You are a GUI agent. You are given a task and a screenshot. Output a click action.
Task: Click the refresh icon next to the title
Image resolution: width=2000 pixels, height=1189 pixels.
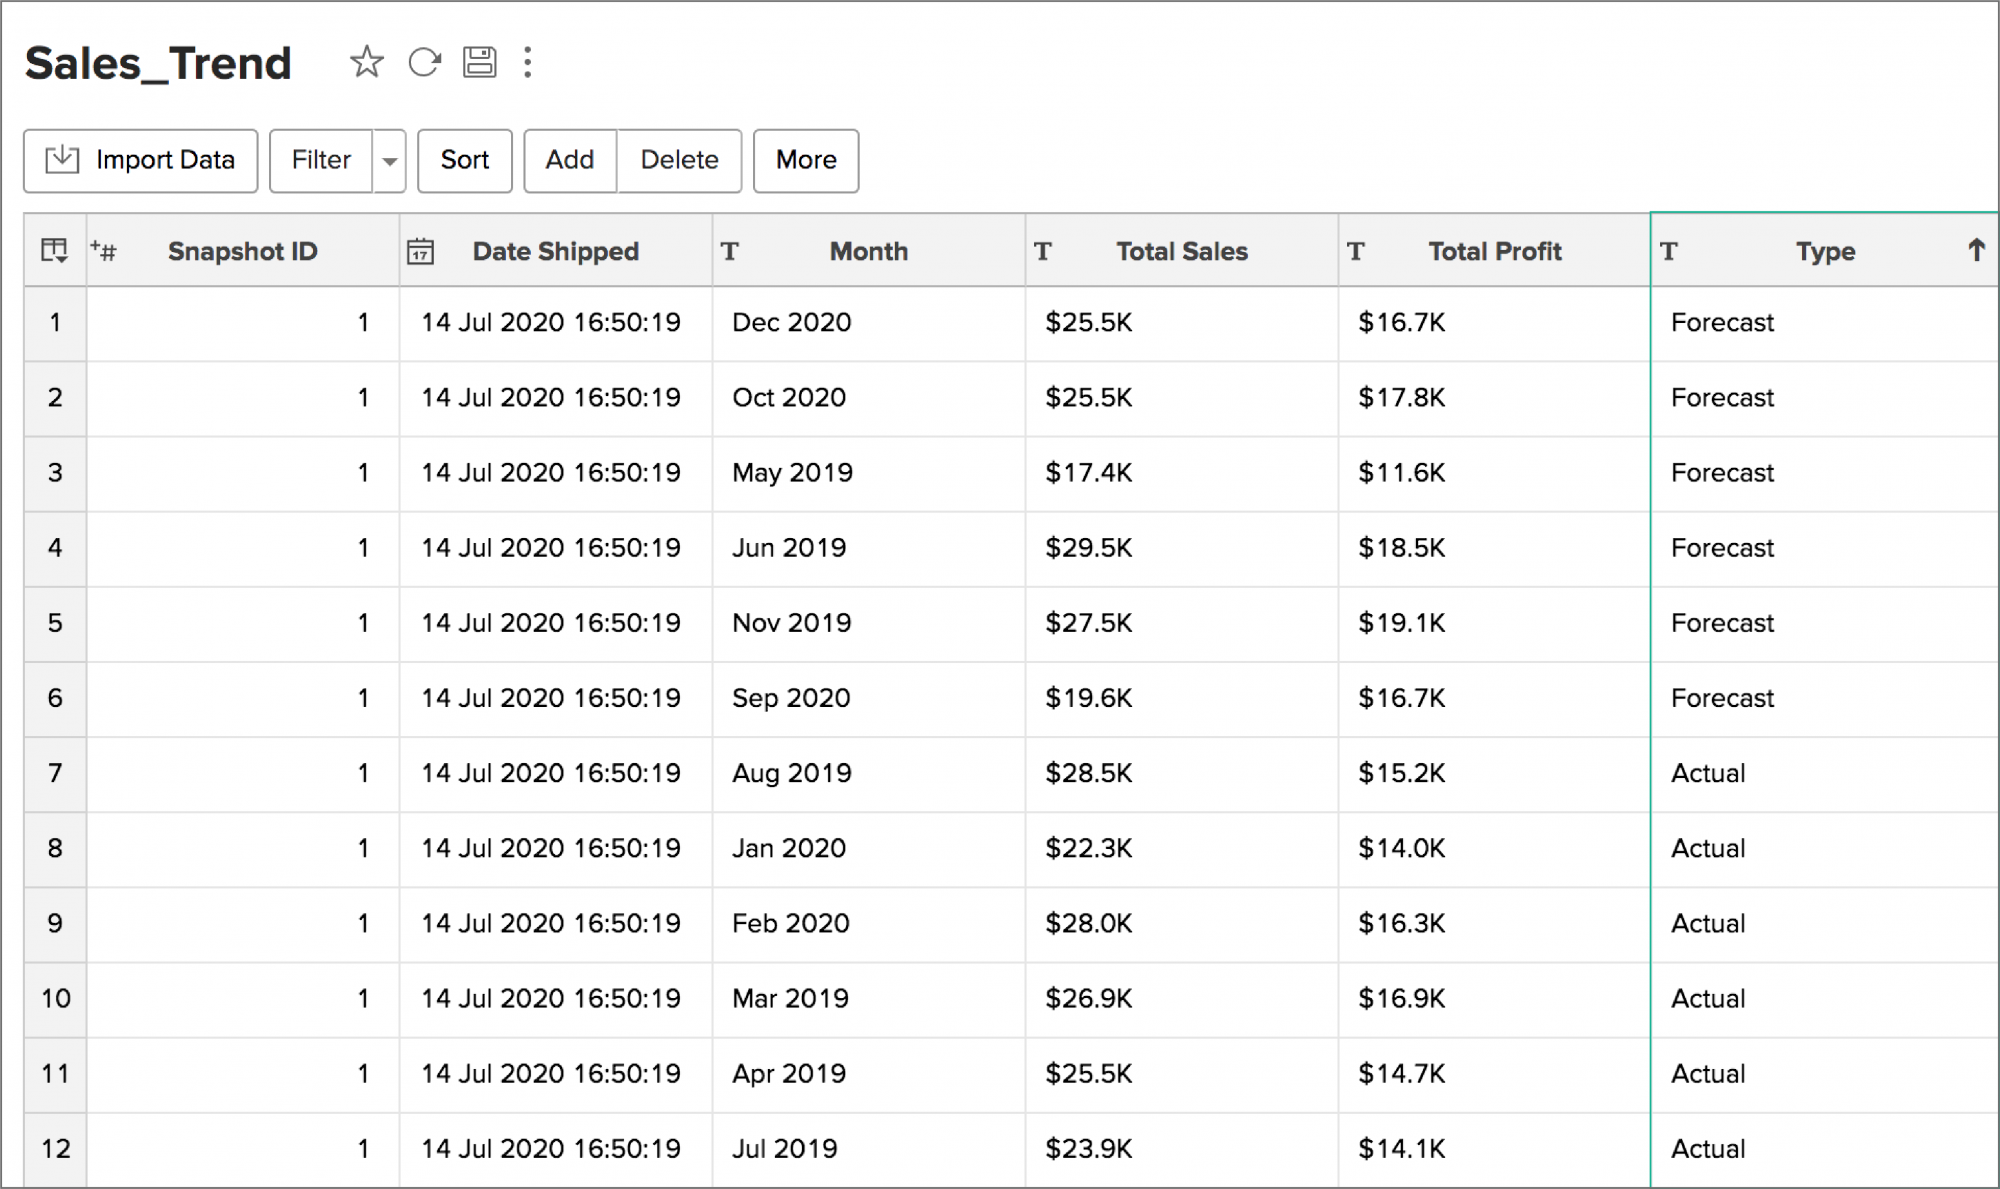click(426, 62)
